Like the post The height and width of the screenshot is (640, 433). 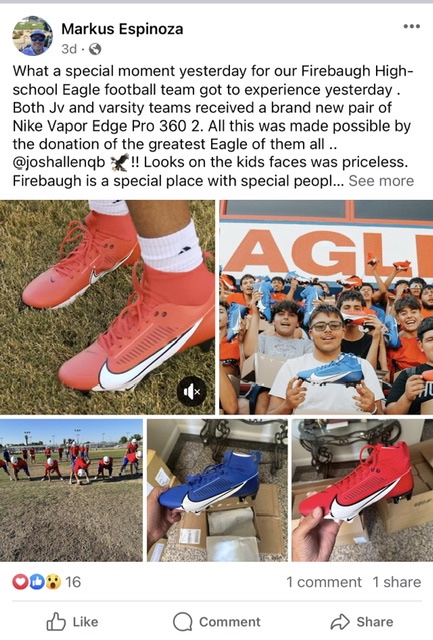click(x=72, y=622)
